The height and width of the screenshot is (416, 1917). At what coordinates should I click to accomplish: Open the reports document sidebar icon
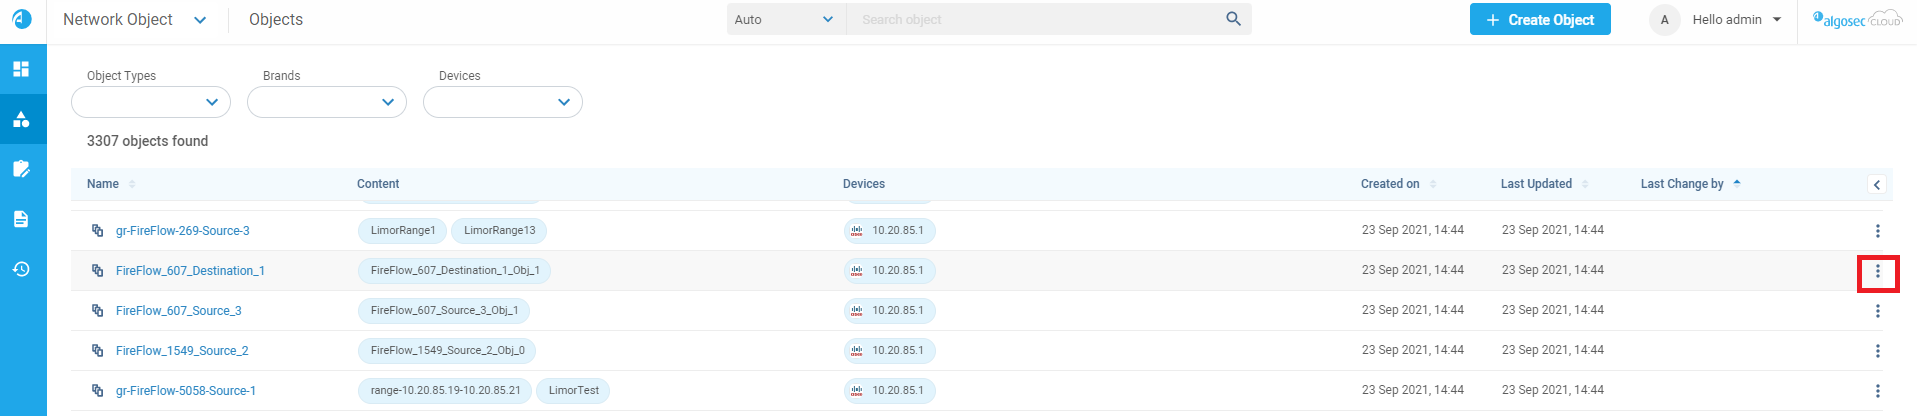pyautogui.click(x=21, y=219)
